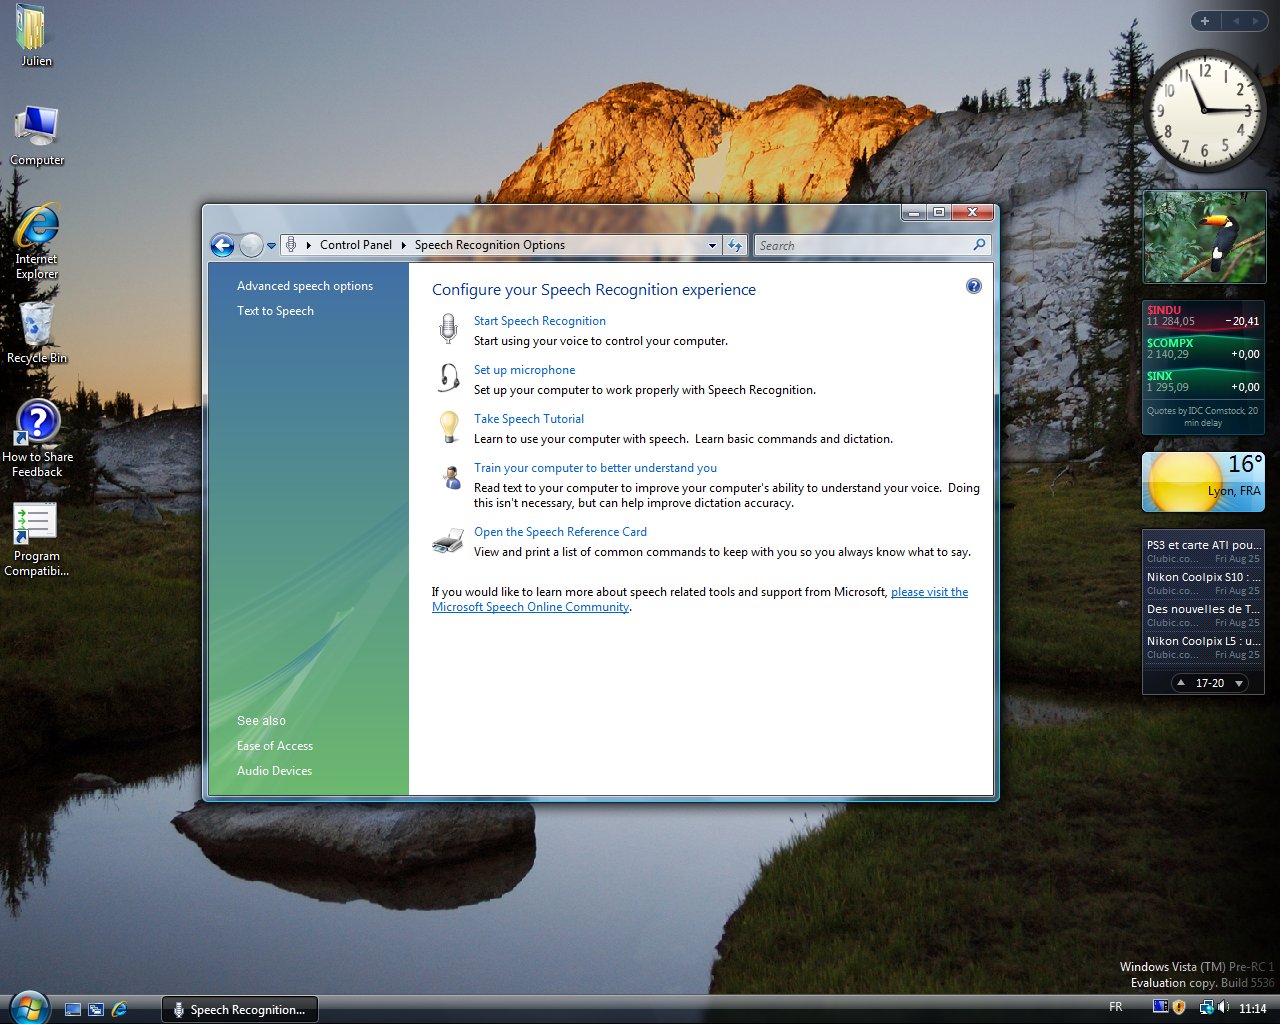Select the Recycle Bin desktop icon

pyautogui.click(x=37, y=332)
